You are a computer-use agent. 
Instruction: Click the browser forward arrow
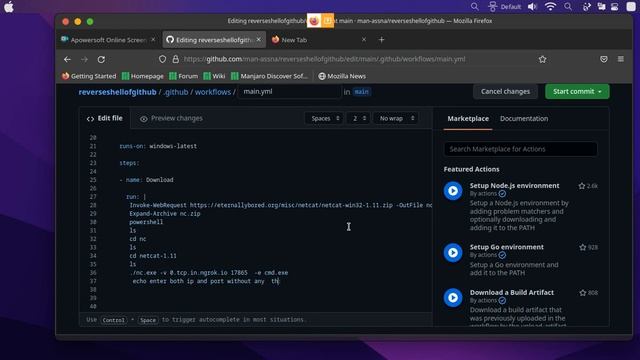pyautogui.click(x=84, y=59)
